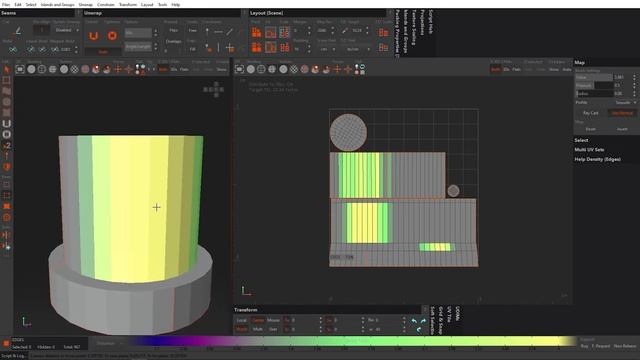
Task: Click the Optimize icon in Unwrap panel
Action: pos(112,36)
